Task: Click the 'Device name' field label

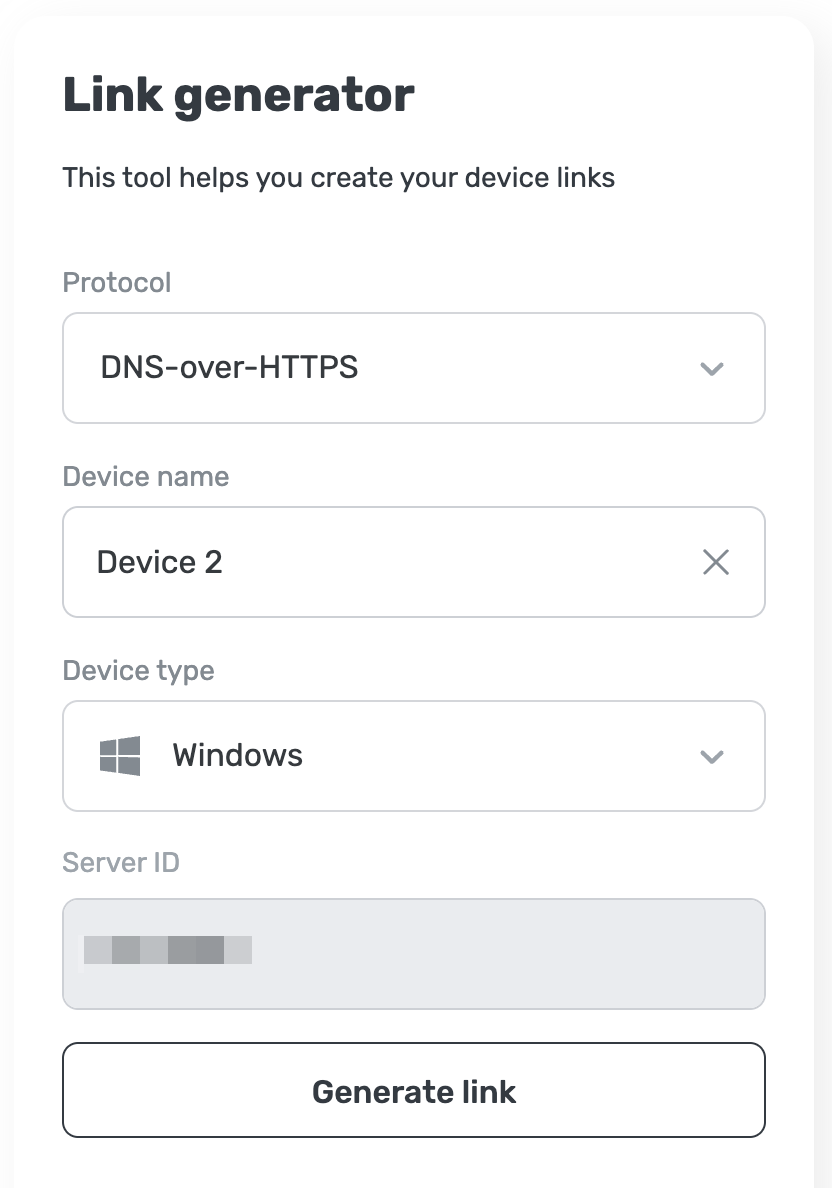Action: click(145, 477)
